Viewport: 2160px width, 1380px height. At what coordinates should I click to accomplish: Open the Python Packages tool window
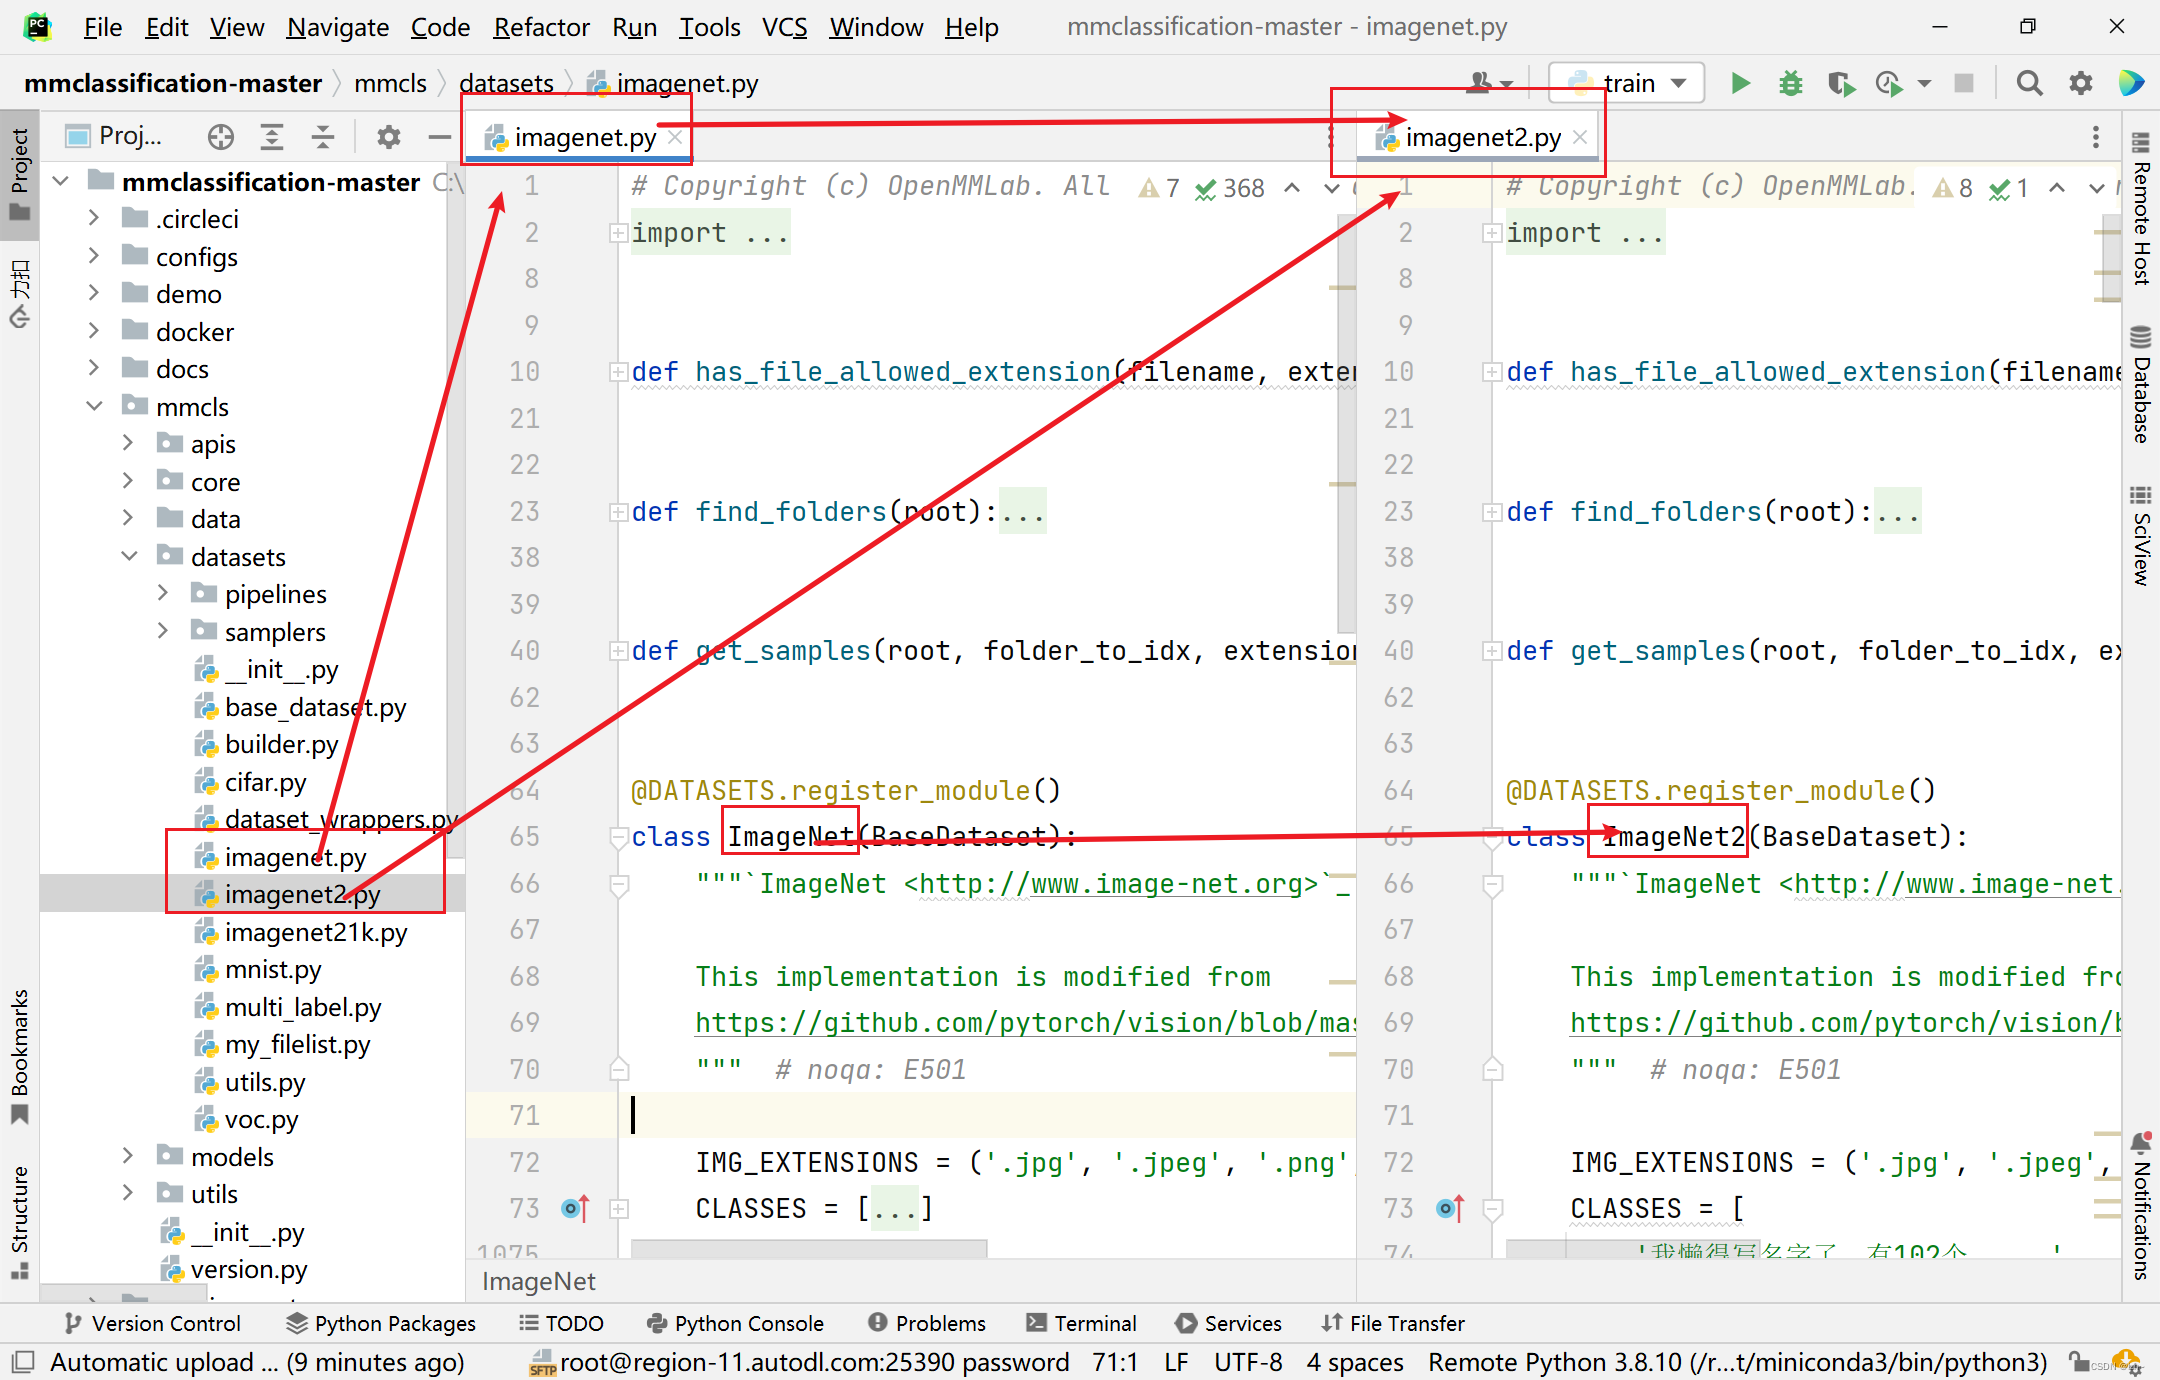[x=381, y=1323]
